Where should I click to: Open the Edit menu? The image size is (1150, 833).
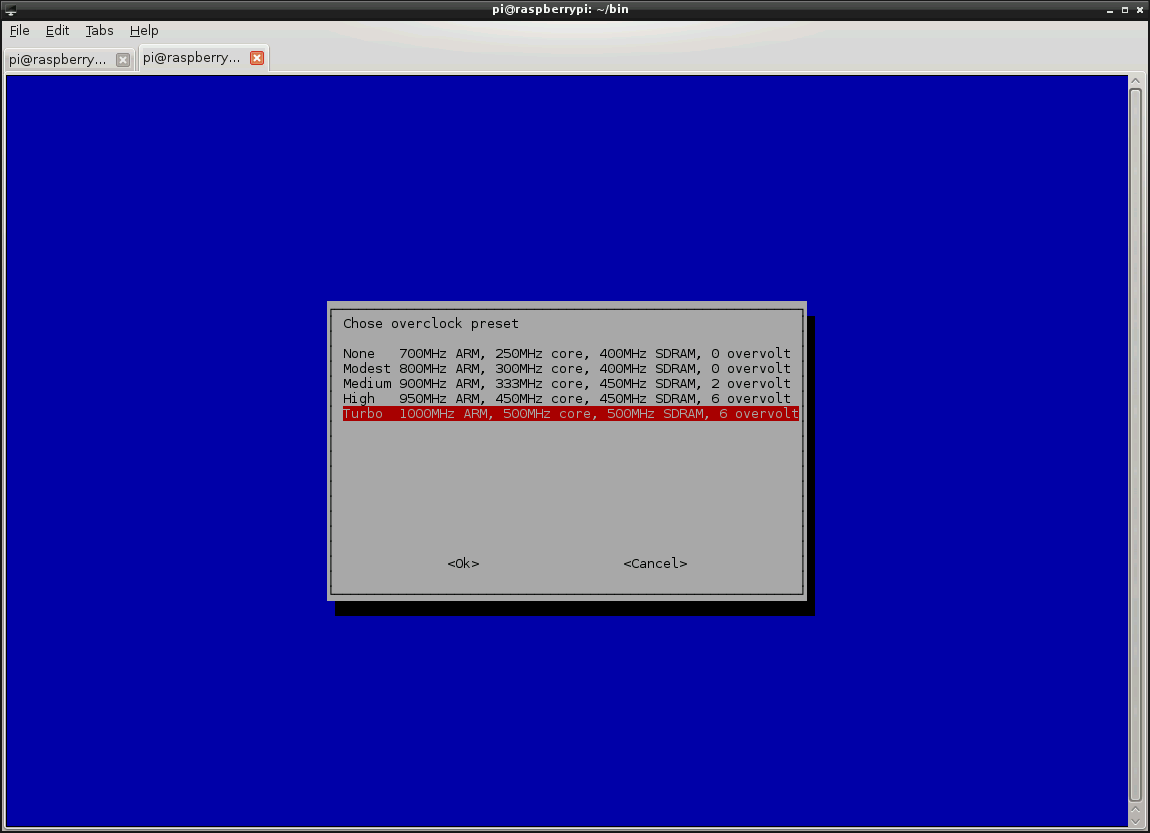coord(57,31)
